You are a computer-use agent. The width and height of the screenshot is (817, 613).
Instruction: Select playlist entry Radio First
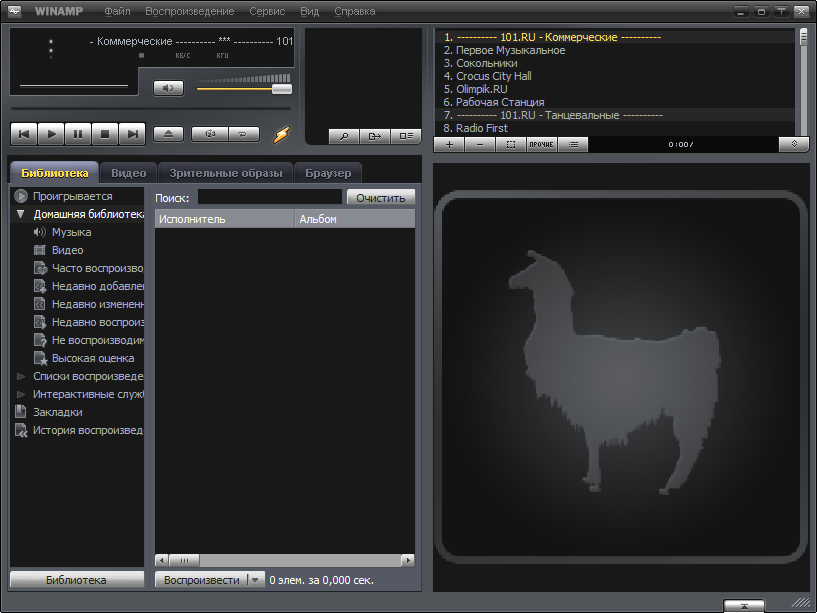615,128
